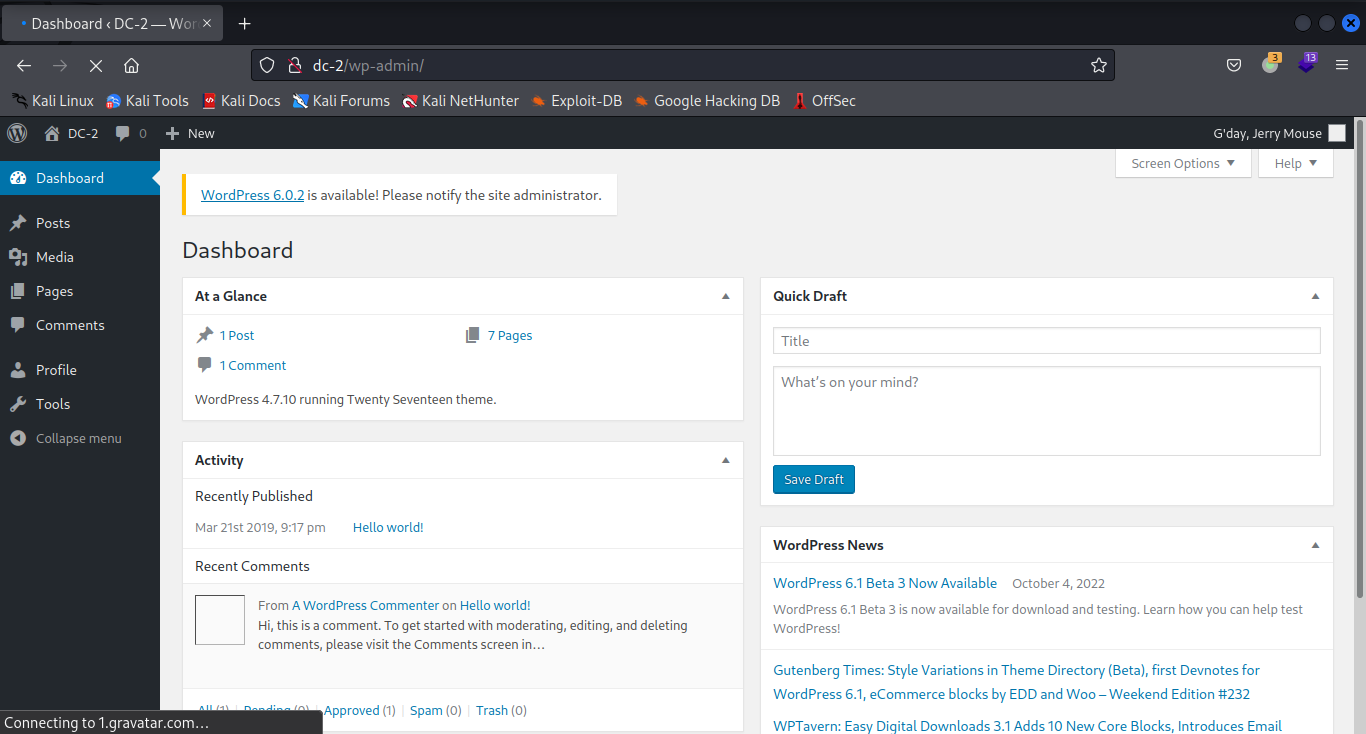The width and height of the screenshot is (1366, 734).
Task: Click the Tools wrench icon
Action: [x=18, y=404]
